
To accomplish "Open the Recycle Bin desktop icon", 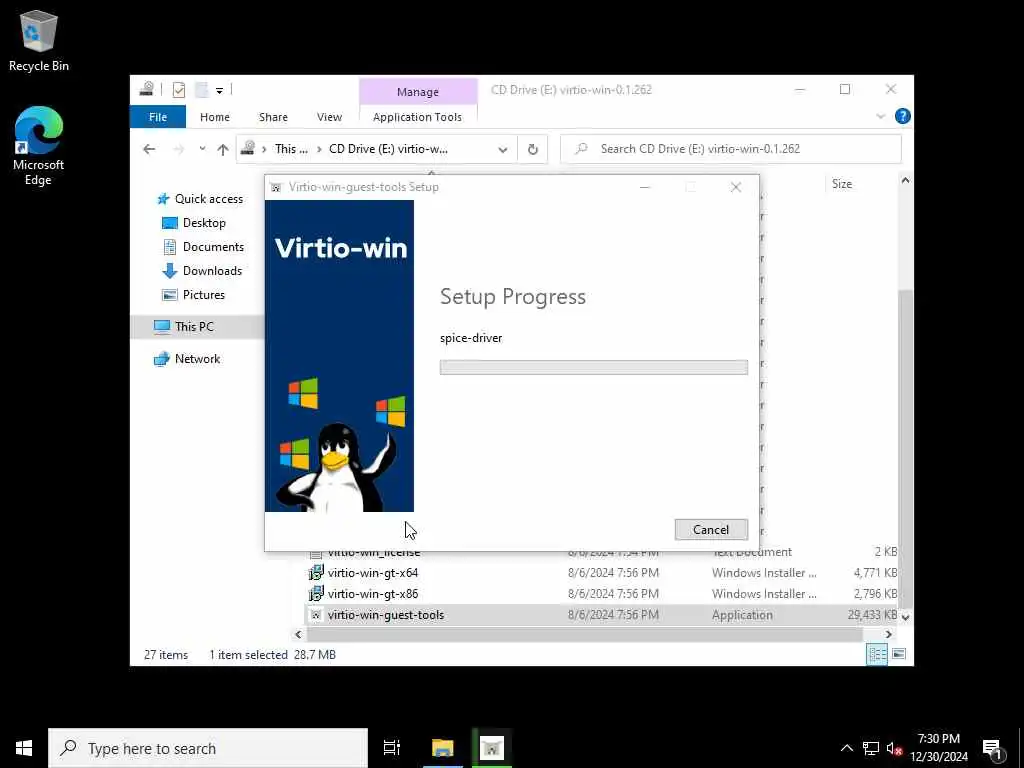I will [39, 42].
